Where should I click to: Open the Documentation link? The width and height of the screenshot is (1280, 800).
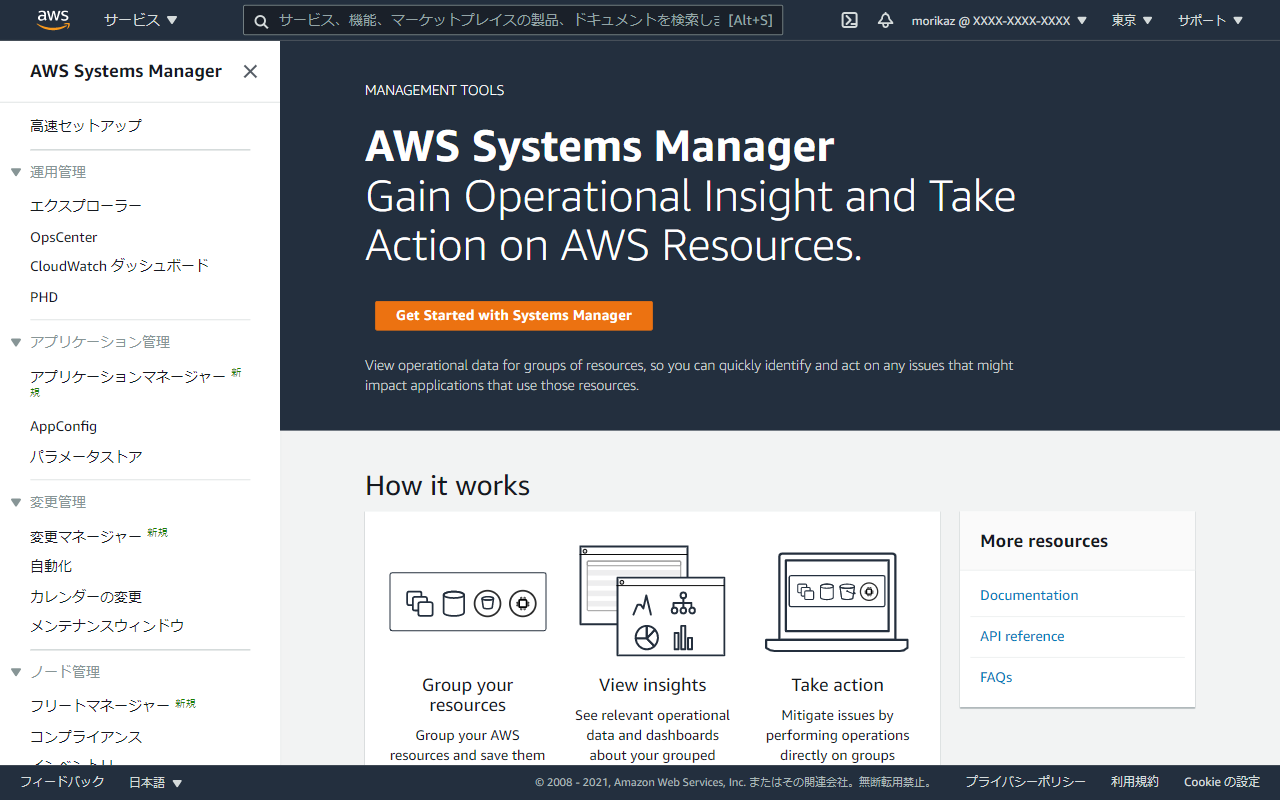tap(1029, 595)
